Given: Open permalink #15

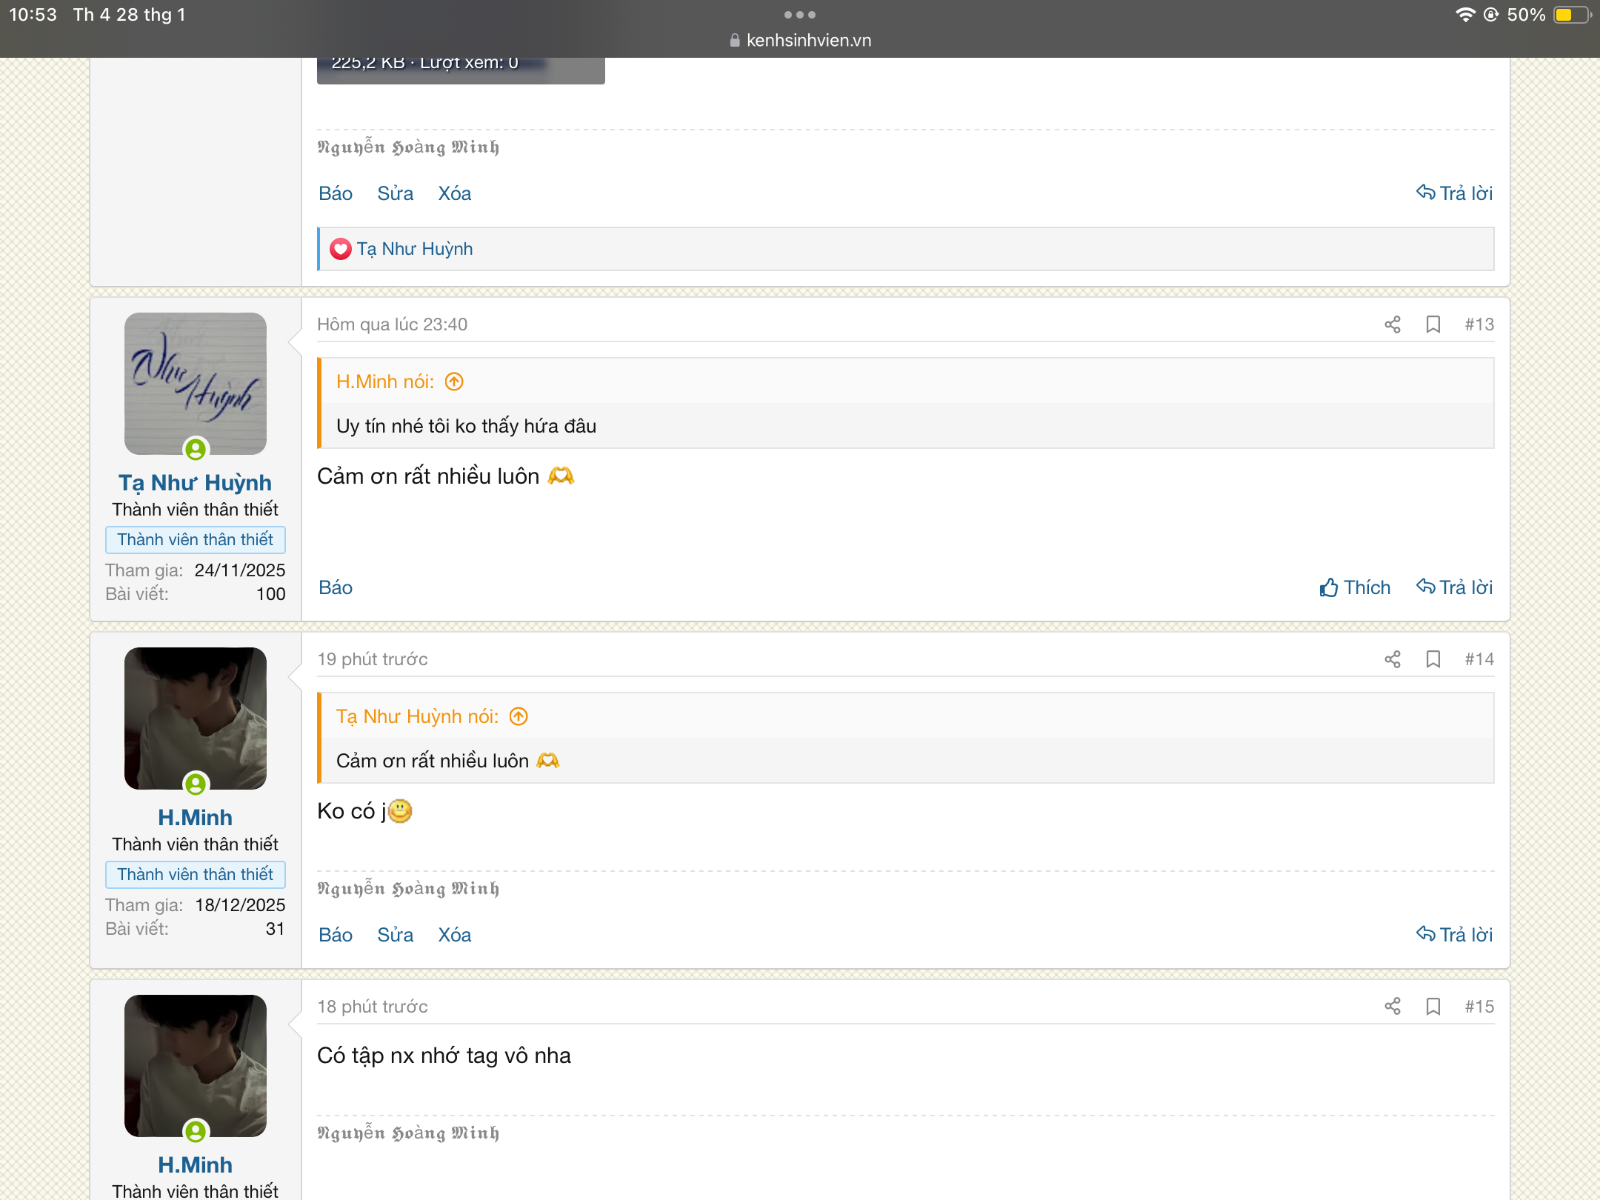Looking at the screenshot, I should (1479, 1006).
